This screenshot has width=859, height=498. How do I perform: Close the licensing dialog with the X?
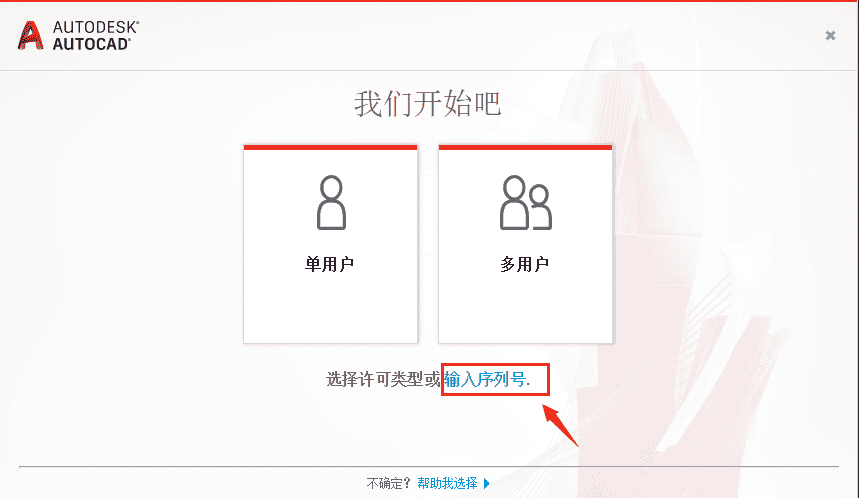tap(831, 36)
